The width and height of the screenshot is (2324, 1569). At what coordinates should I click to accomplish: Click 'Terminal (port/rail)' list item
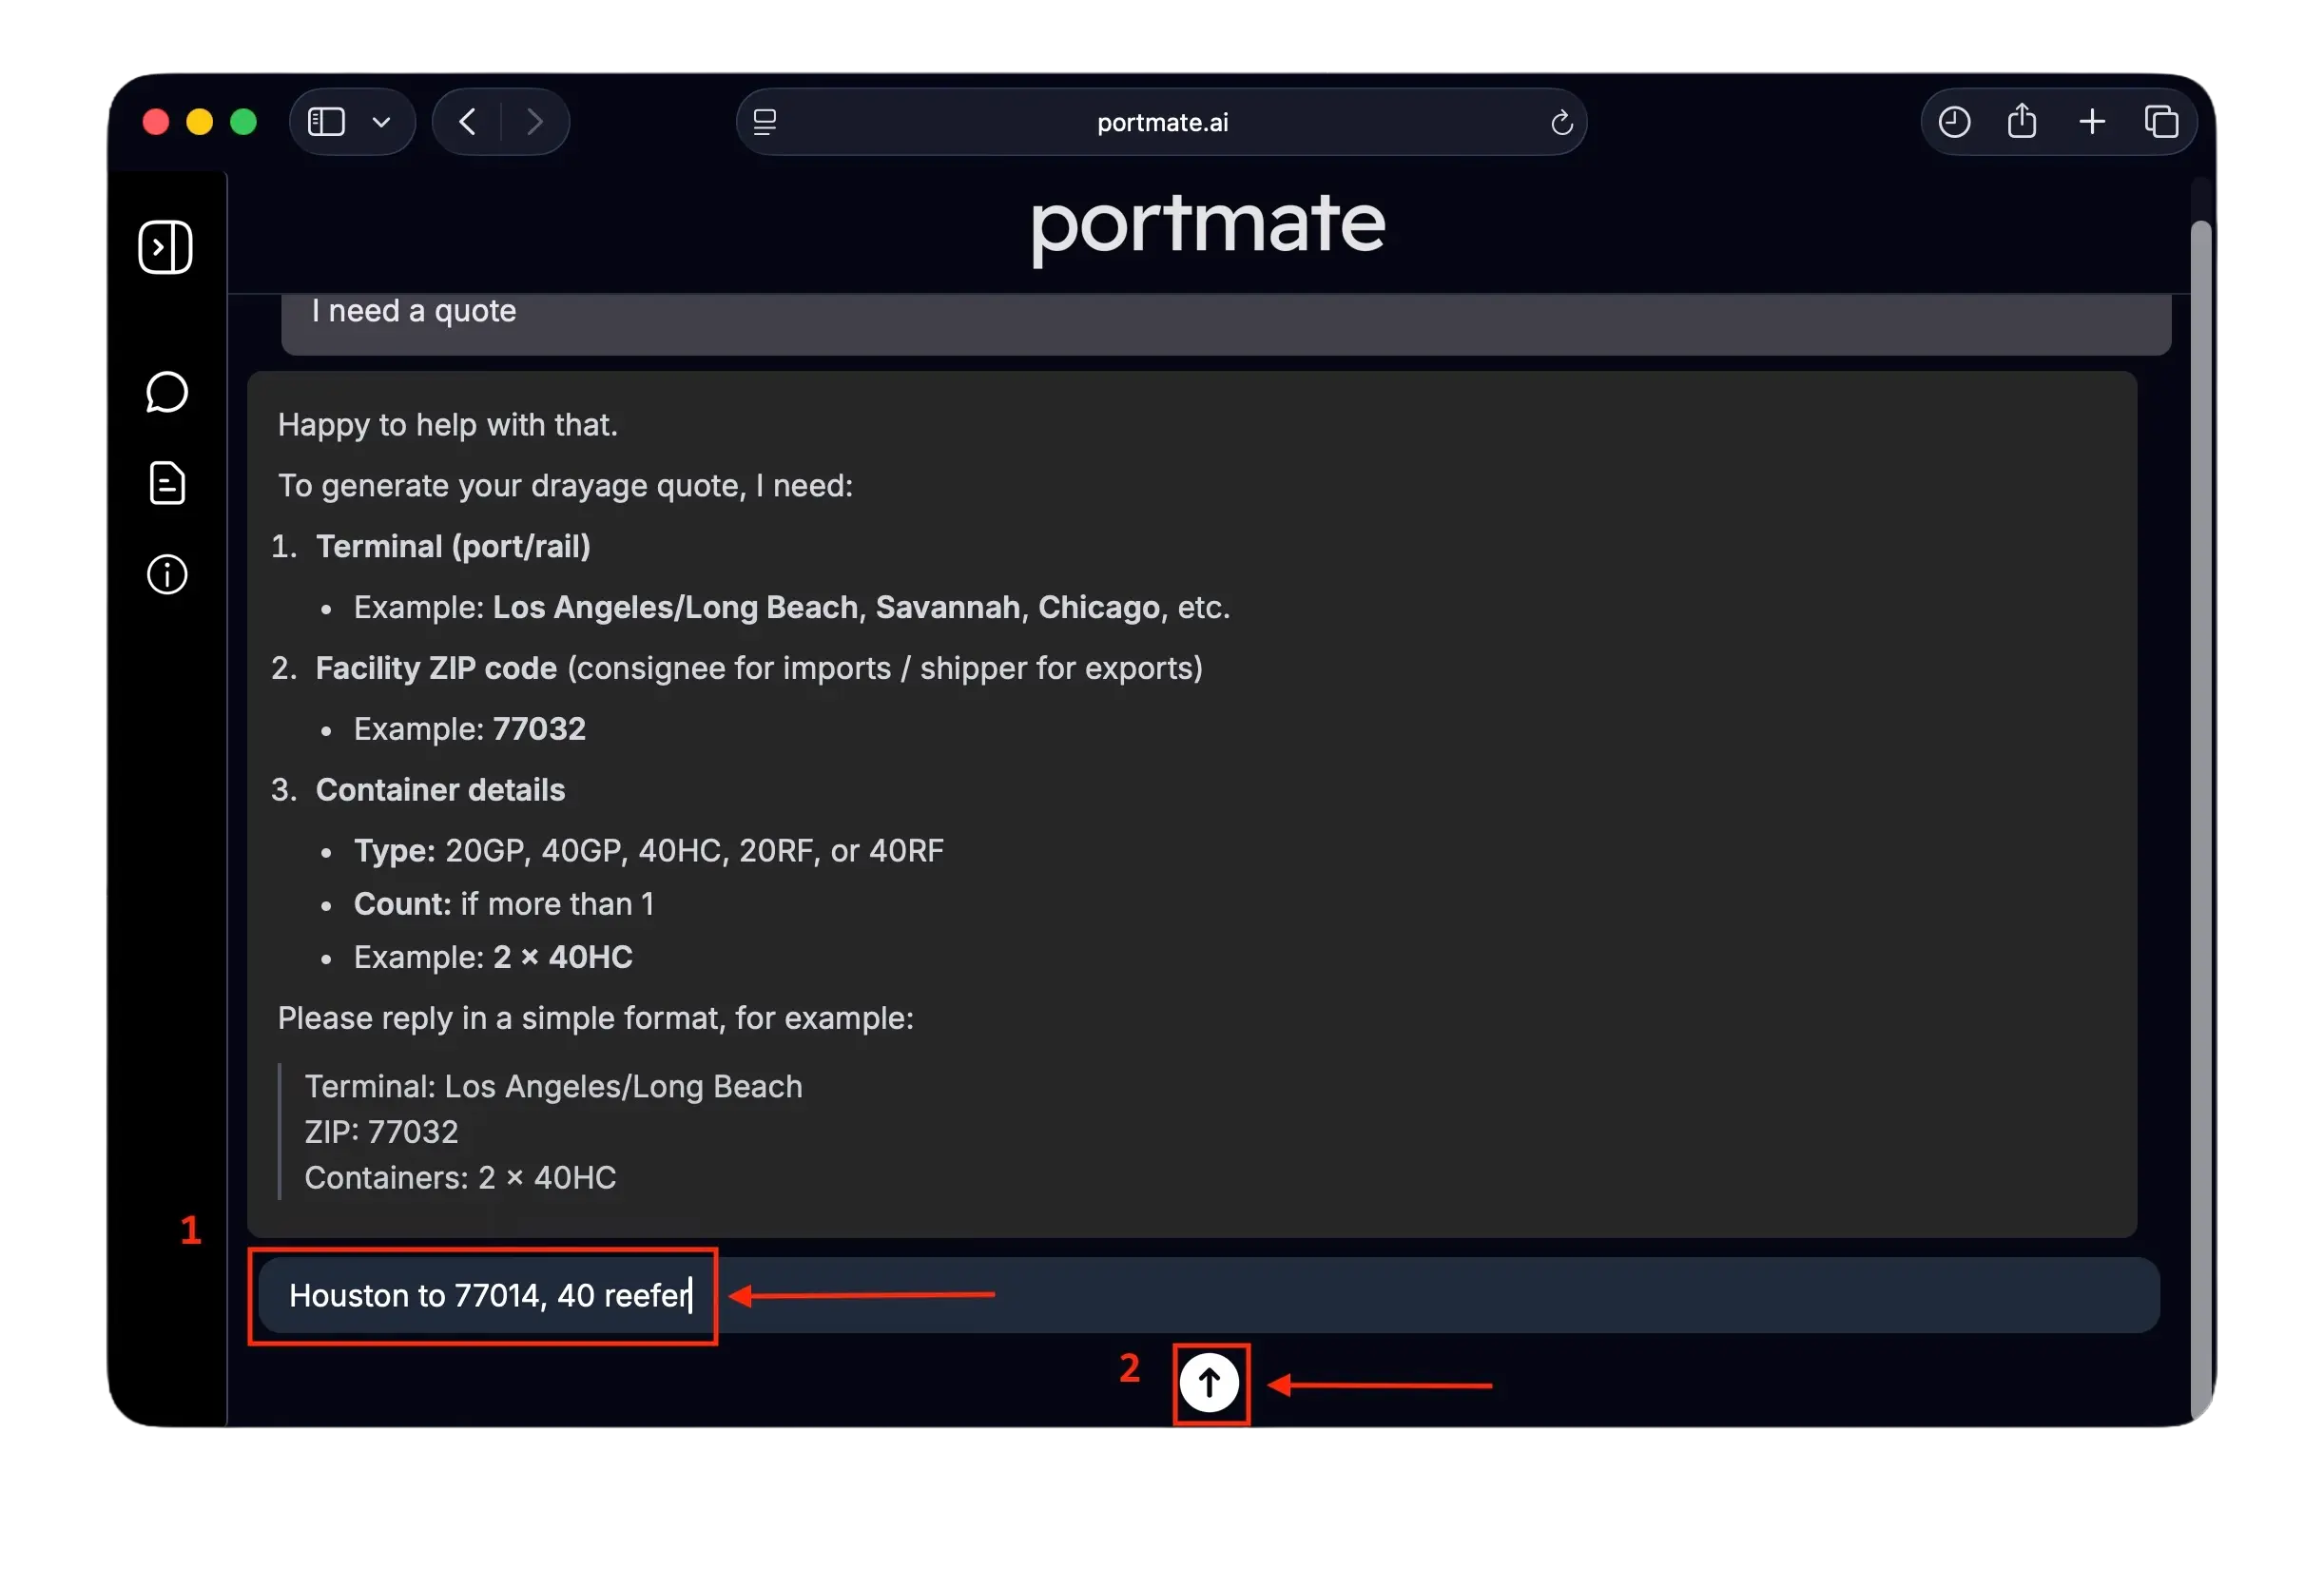coord(453,547)
